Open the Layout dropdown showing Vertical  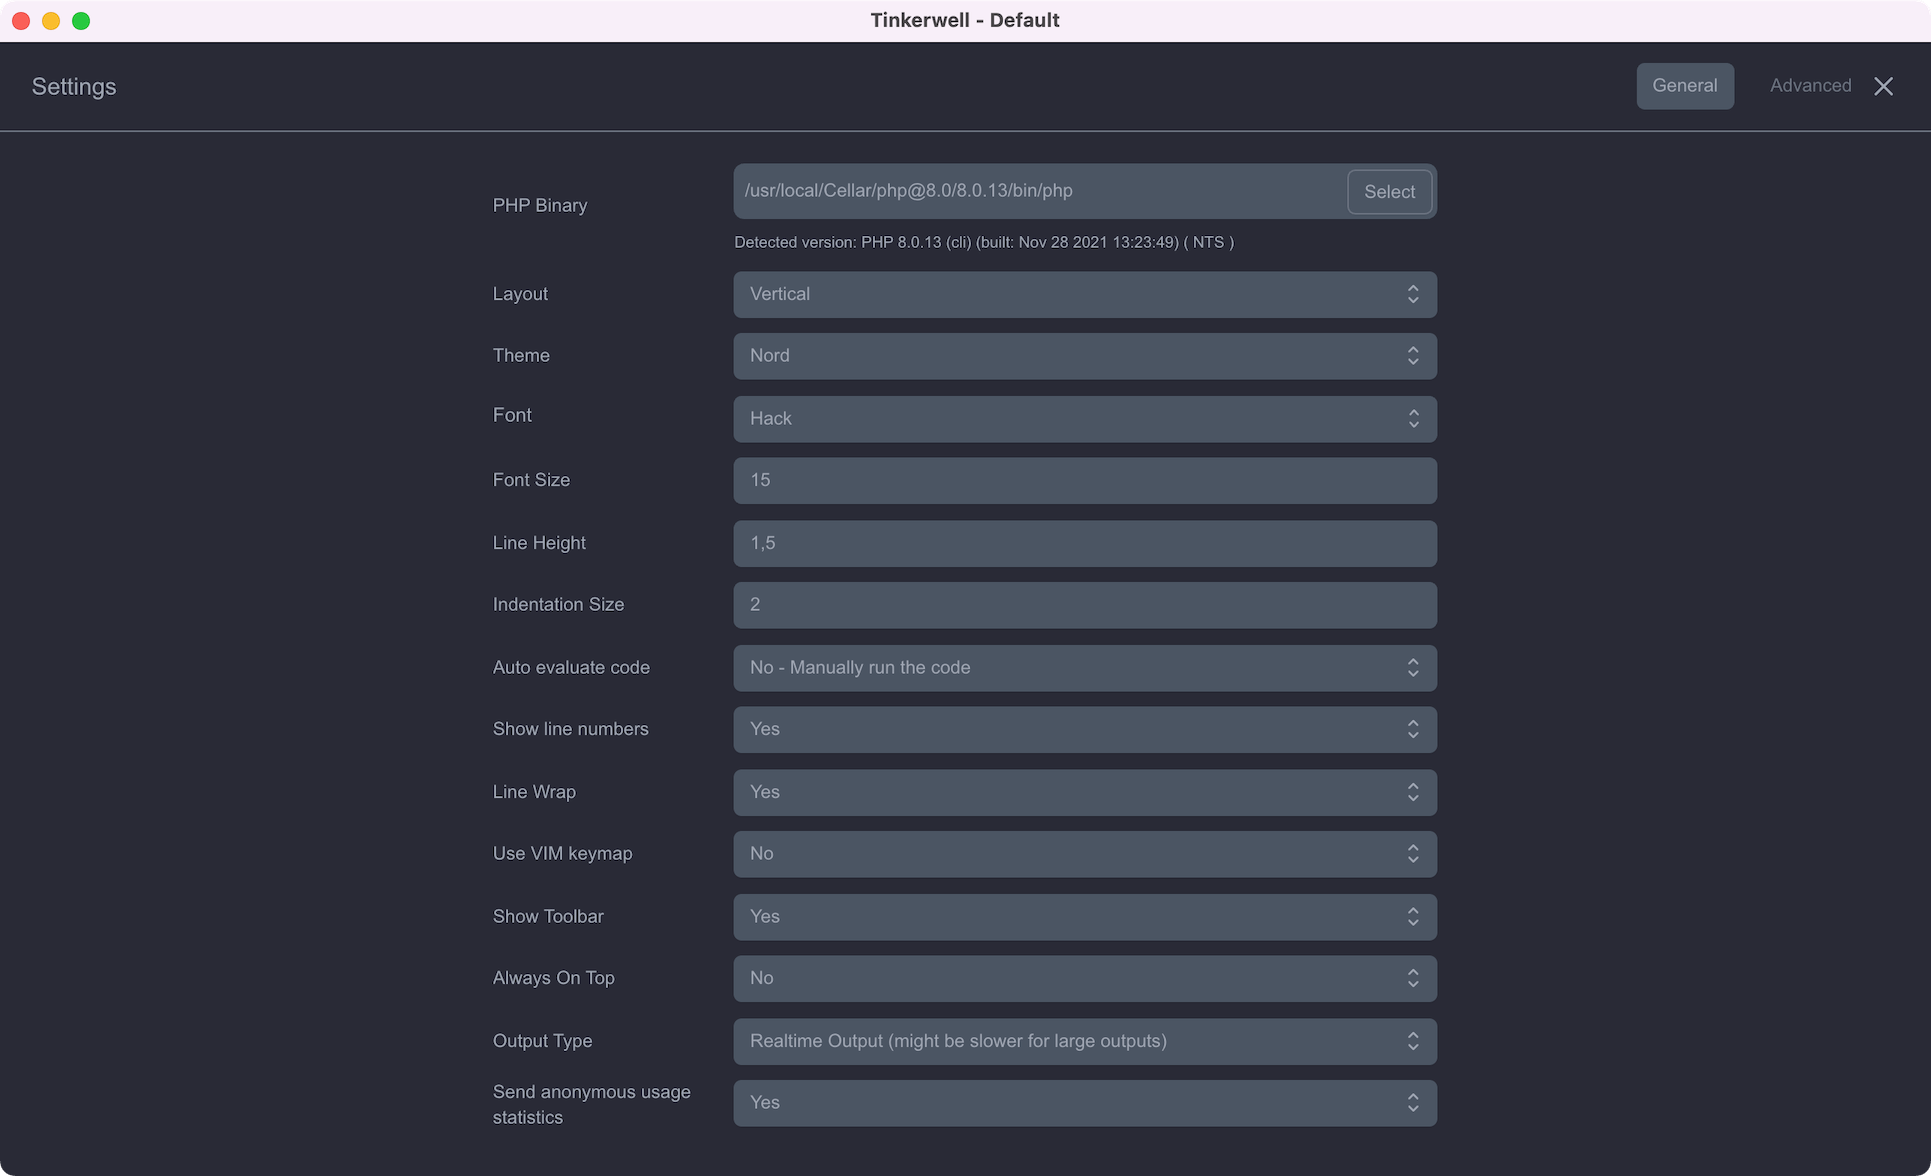click(x=1085, y=294)
